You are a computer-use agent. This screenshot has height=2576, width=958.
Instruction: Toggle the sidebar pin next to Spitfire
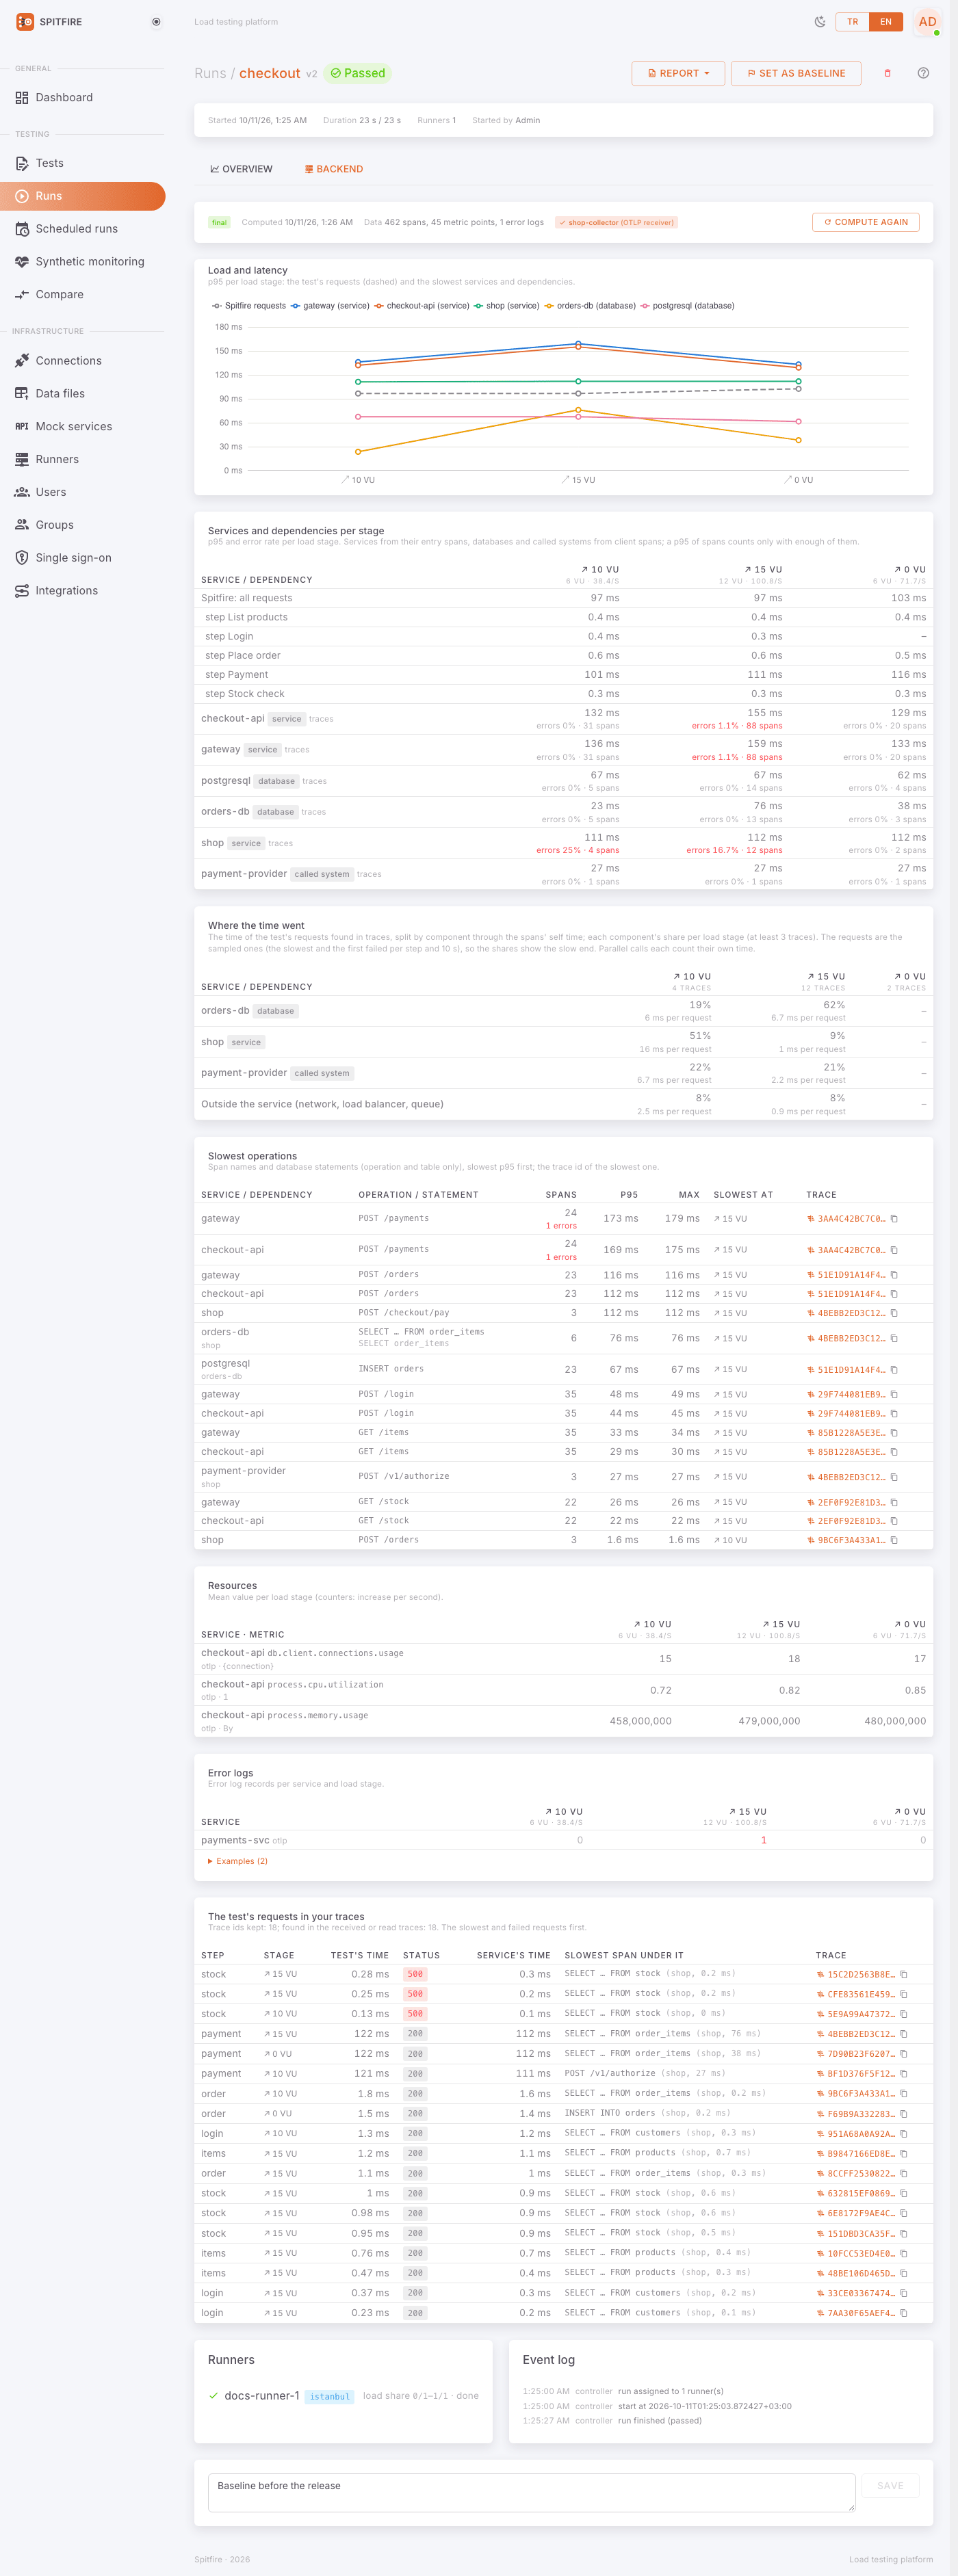pos(156,22)
